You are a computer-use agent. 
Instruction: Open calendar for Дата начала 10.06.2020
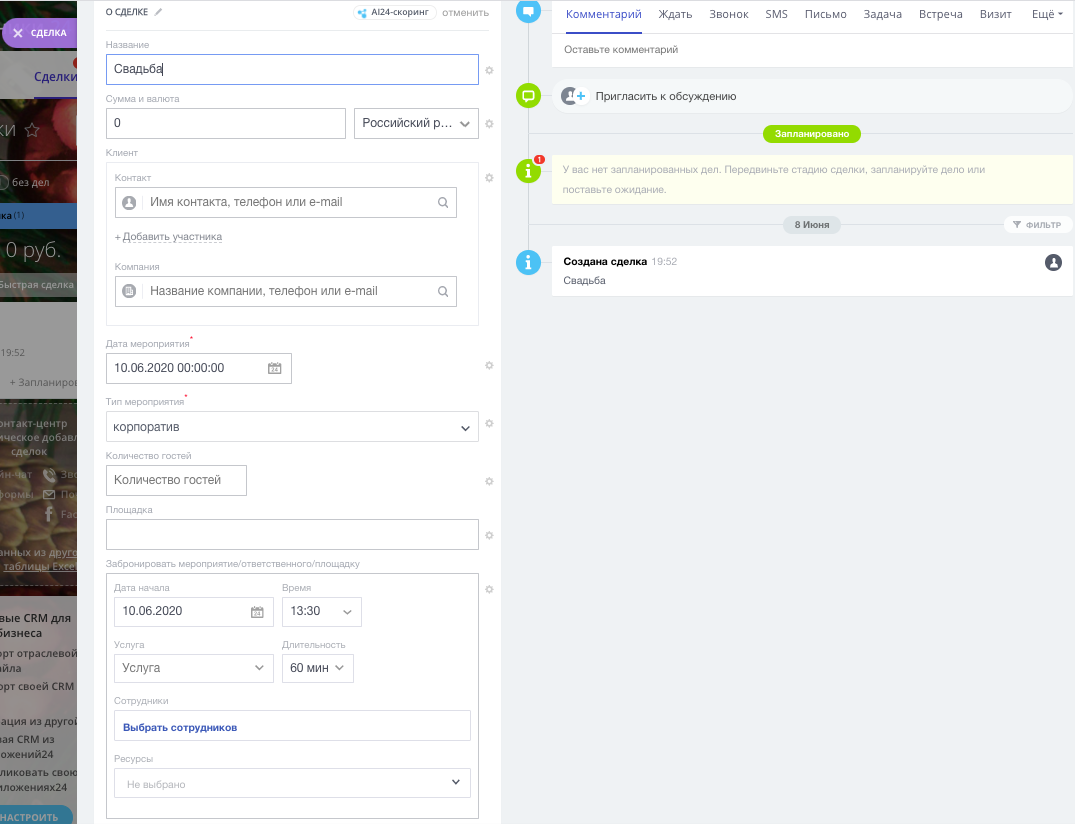[257, 612]
